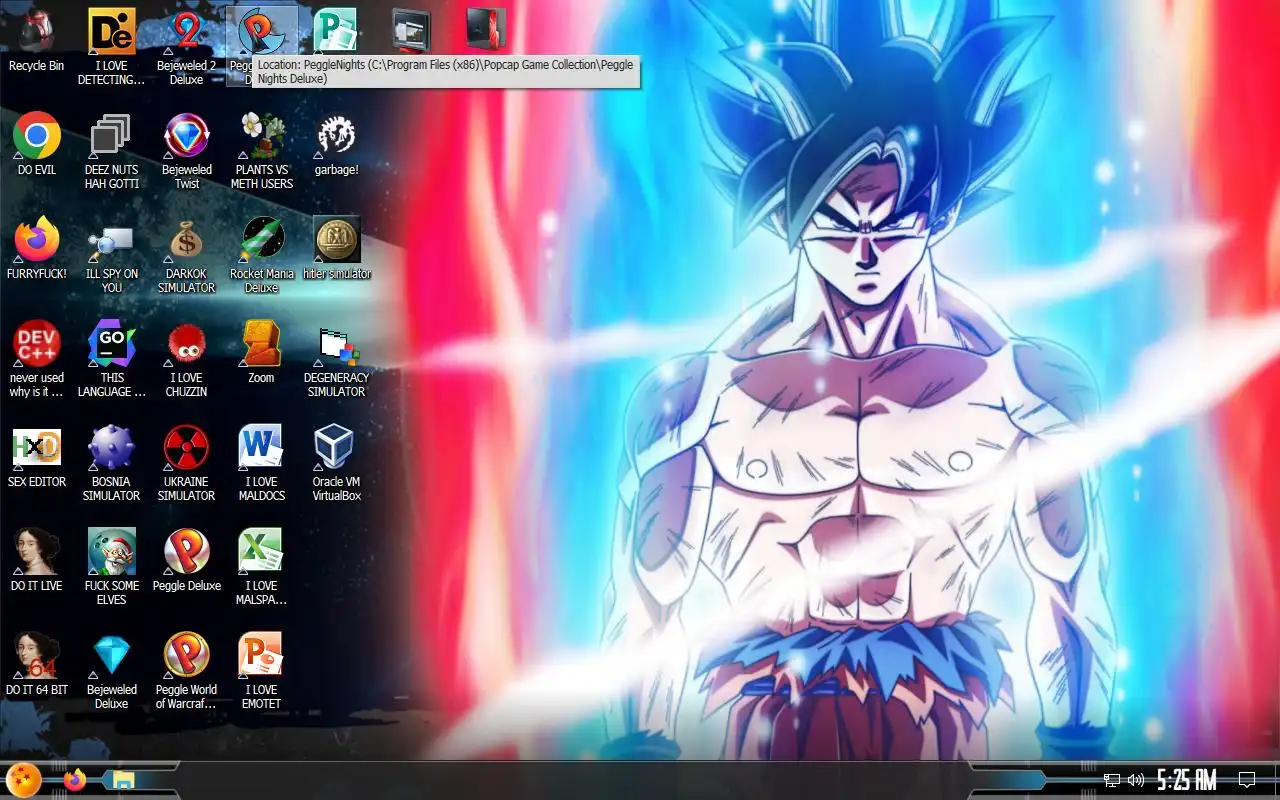Open File Explorer from the taskbar

[x=123, y=780]
